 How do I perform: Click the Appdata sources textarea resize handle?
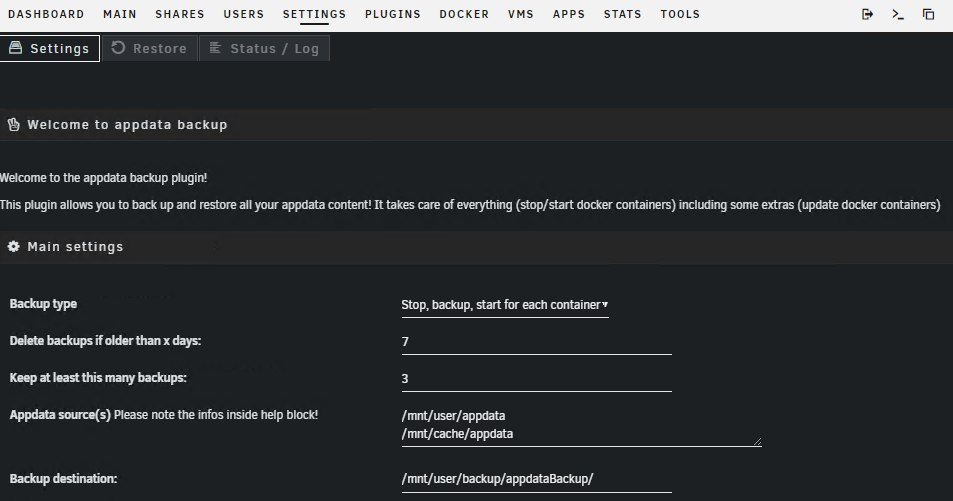pos(757,441)
